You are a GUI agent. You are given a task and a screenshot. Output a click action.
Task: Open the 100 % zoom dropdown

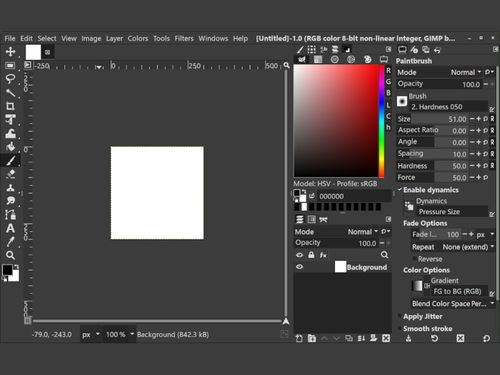[120, 334]
